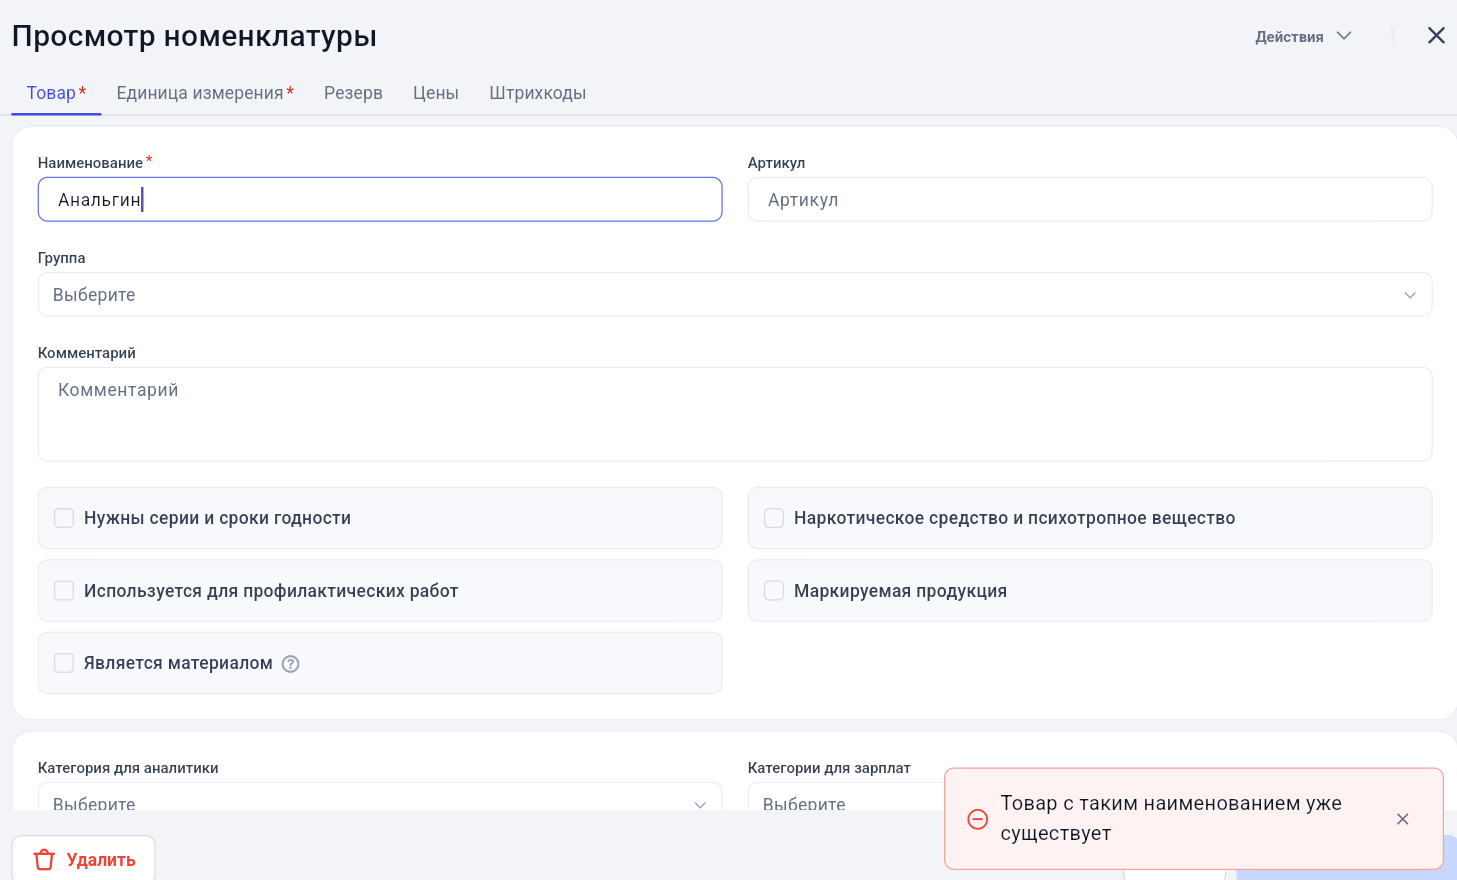Enable Нужны серии и сроки годности checkbox

point(64,518)
